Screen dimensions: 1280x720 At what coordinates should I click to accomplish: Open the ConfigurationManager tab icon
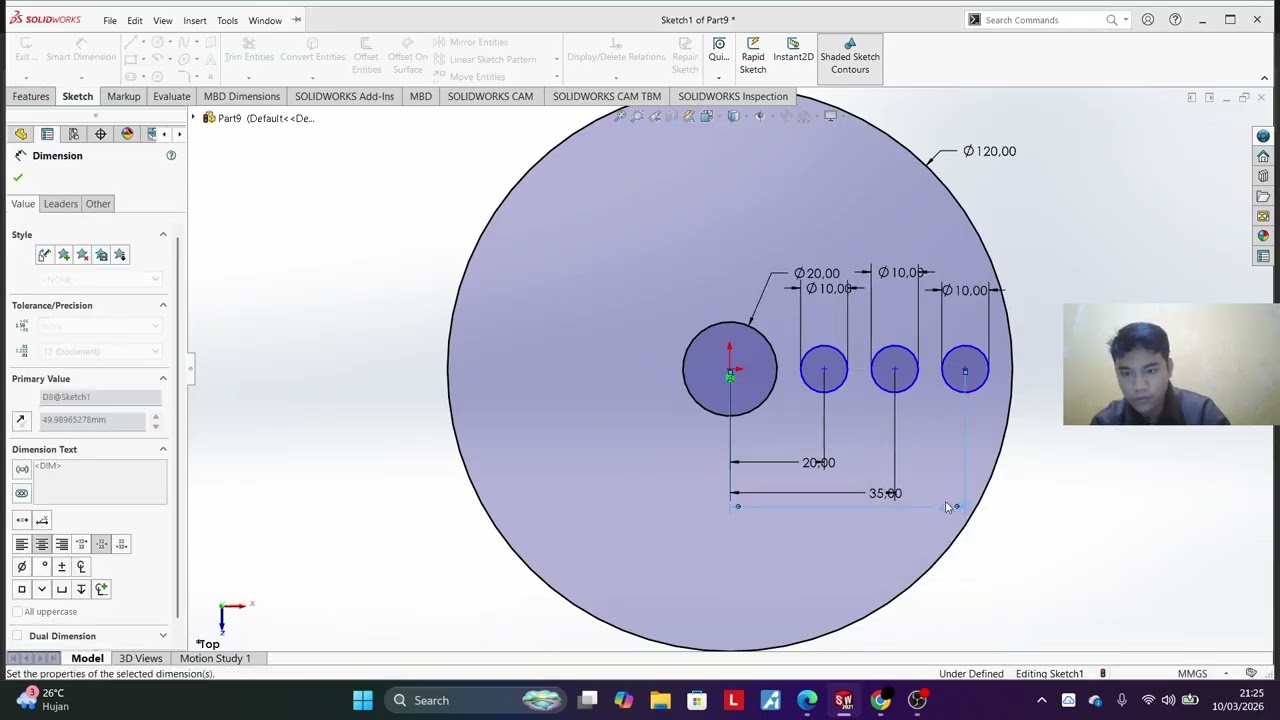pos(74,134)
